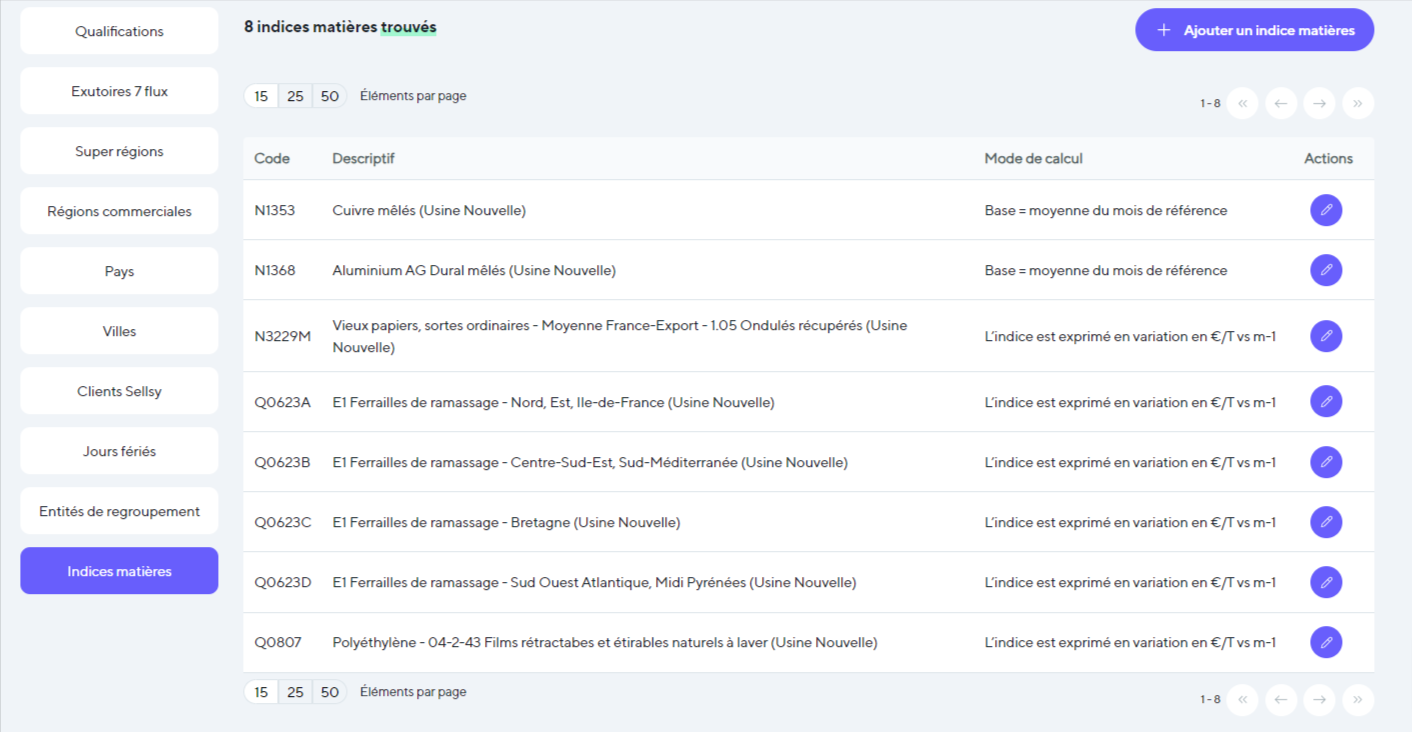Click Ajouter un indice matières button
Viewport: 1412px width, 732px height.
pyautogui.click(x=1254, y=30)
